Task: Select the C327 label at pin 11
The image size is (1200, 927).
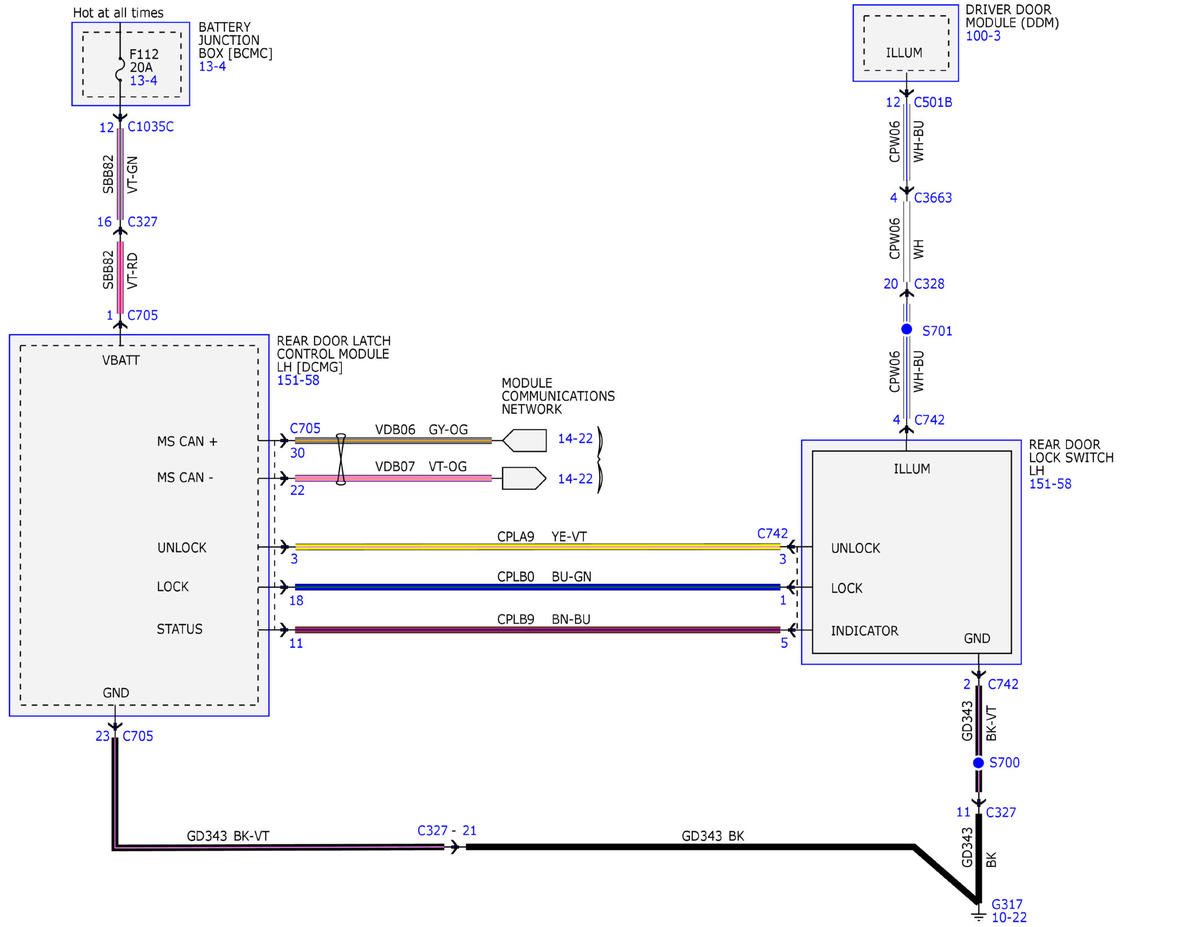Action: pos(1001,813)
